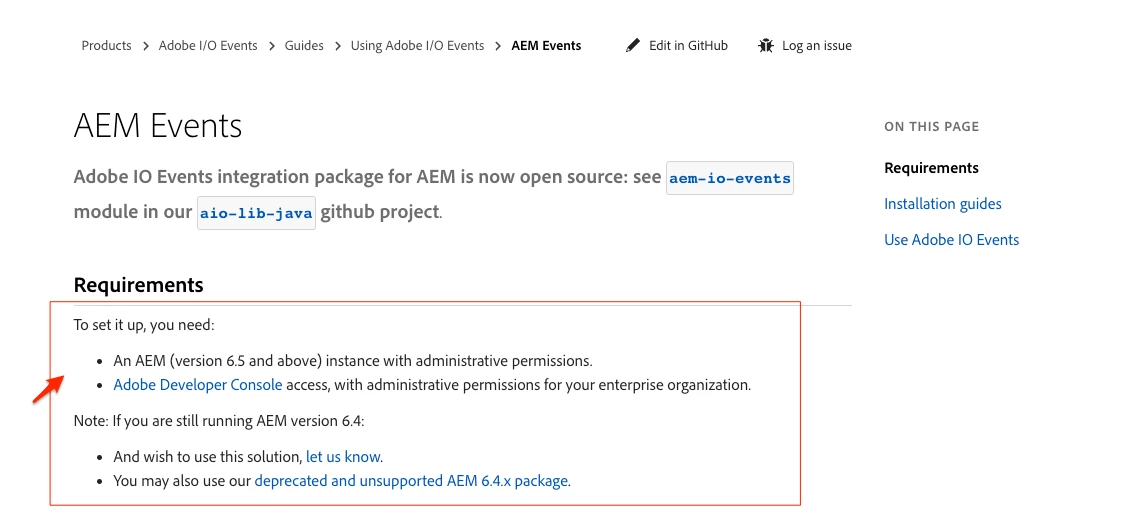
Task: Navigate to Guides breadcrumb
Action: tap(304, 46)
